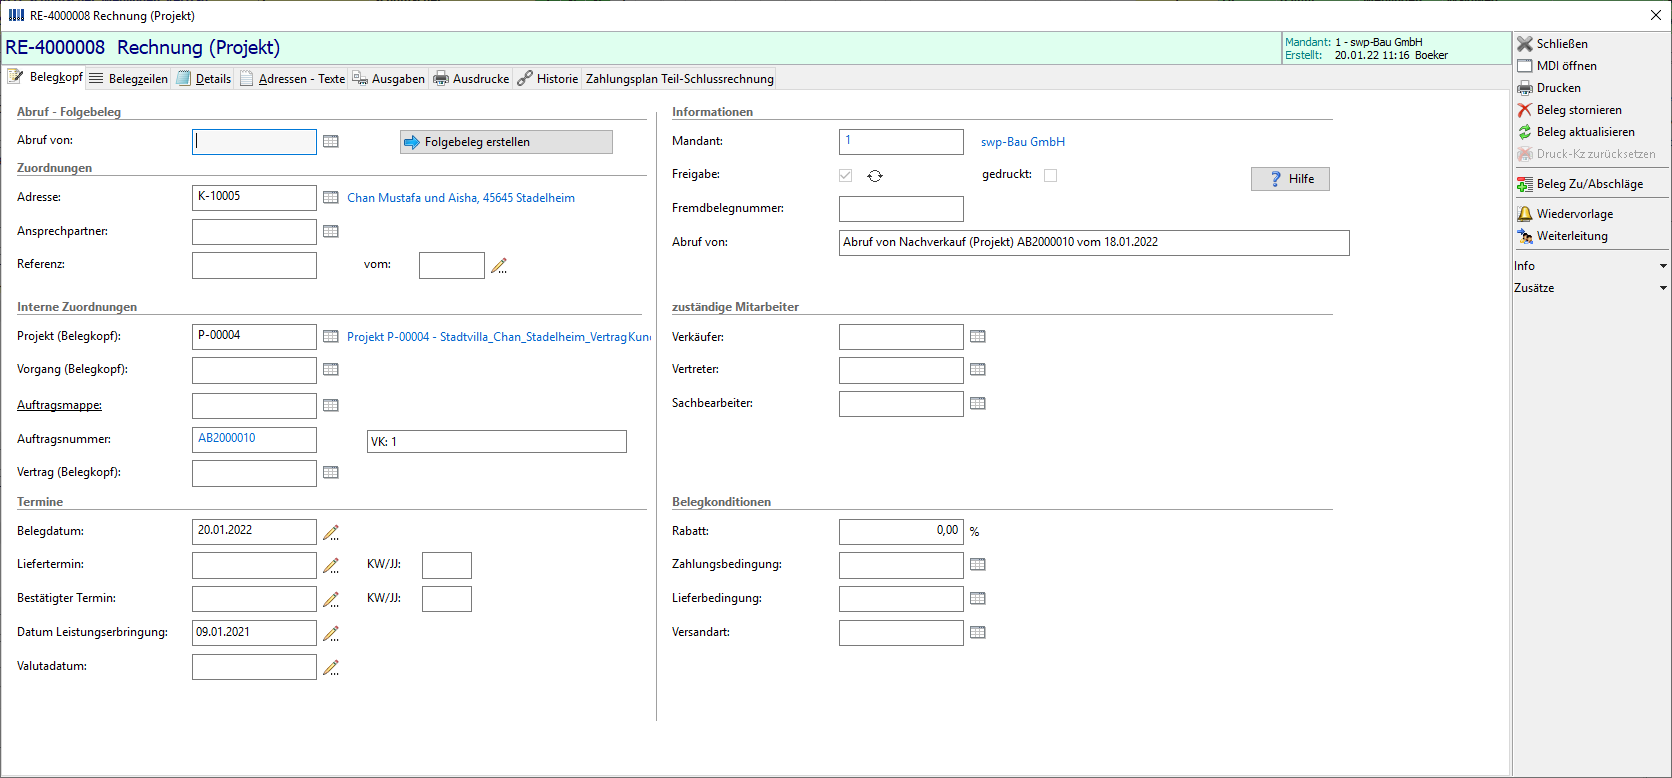Viewport: 1672px width, 778px height.
Task: Open lookup icon for Verkäufer field
Action: [978, 337]
